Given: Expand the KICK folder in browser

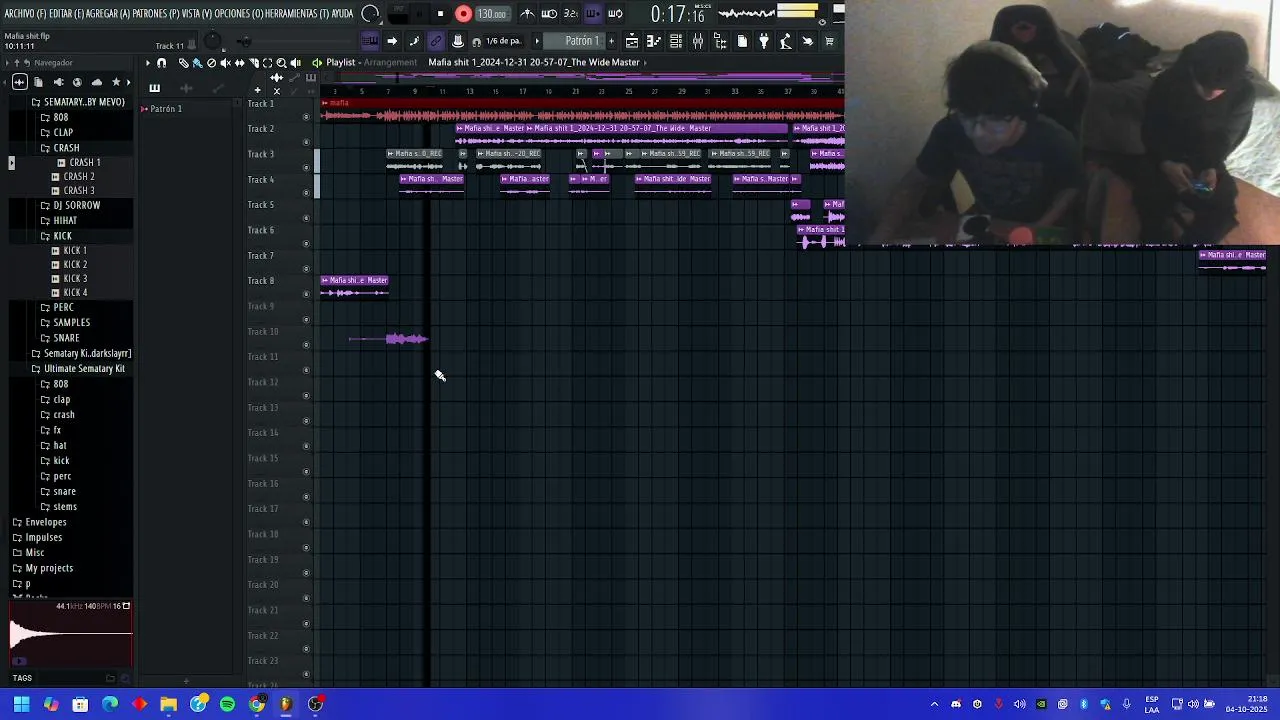Looking at the screenshot, I should pos(62,236).
